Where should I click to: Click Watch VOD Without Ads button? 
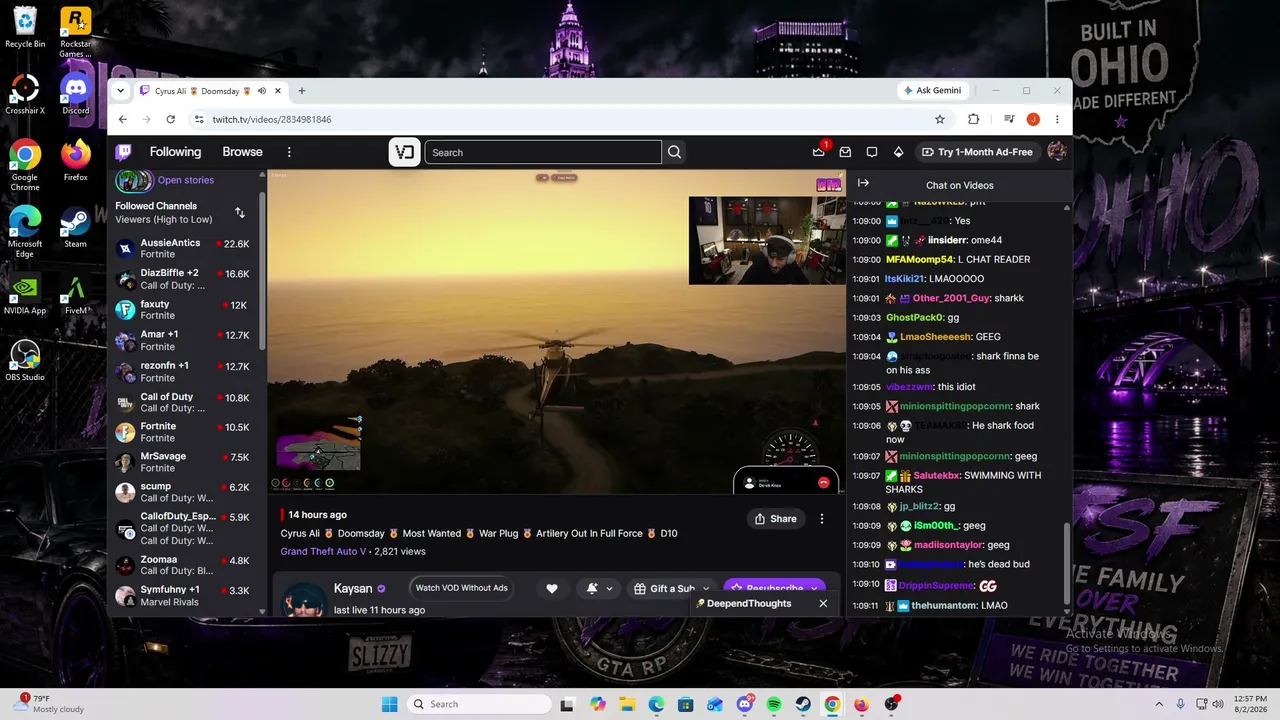[462, 588]
